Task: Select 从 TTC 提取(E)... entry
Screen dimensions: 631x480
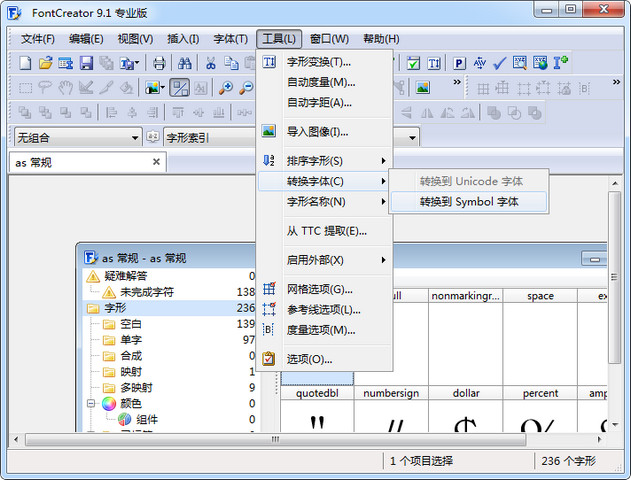Action: point(325,231)
